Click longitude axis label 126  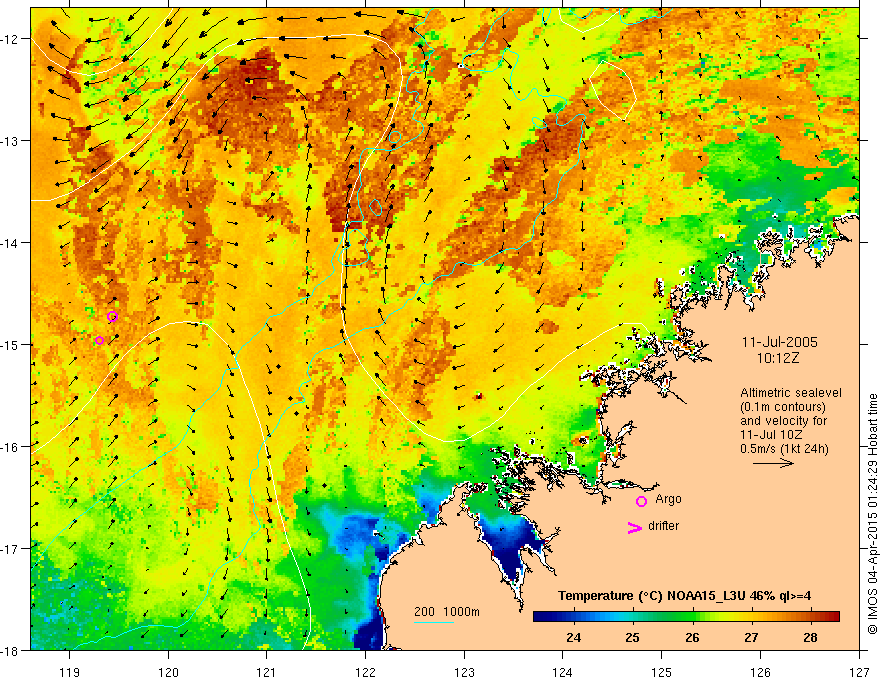coord(760,672)
